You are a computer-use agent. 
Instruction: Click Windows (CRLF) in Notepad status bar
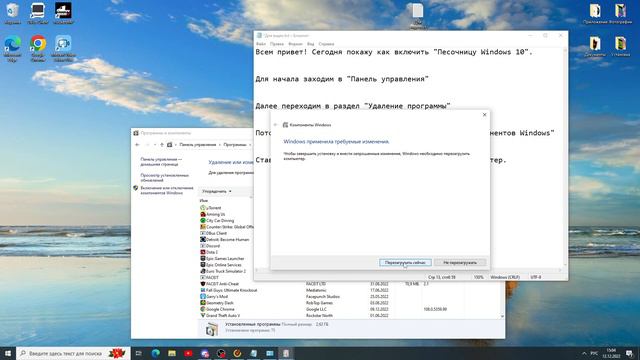point(505,277)
